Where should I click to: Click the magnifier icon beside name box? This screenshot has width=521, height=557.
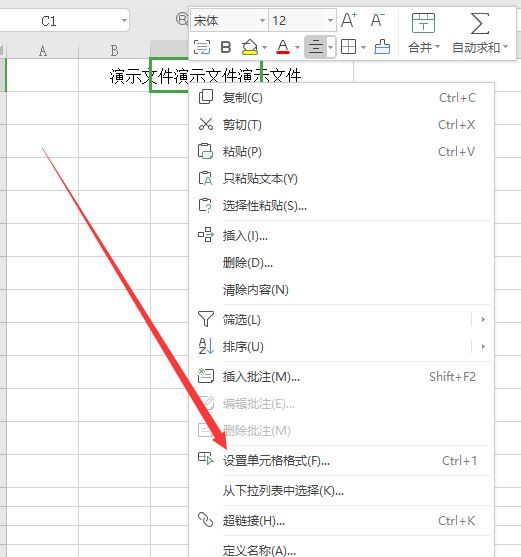click(182, 18)
